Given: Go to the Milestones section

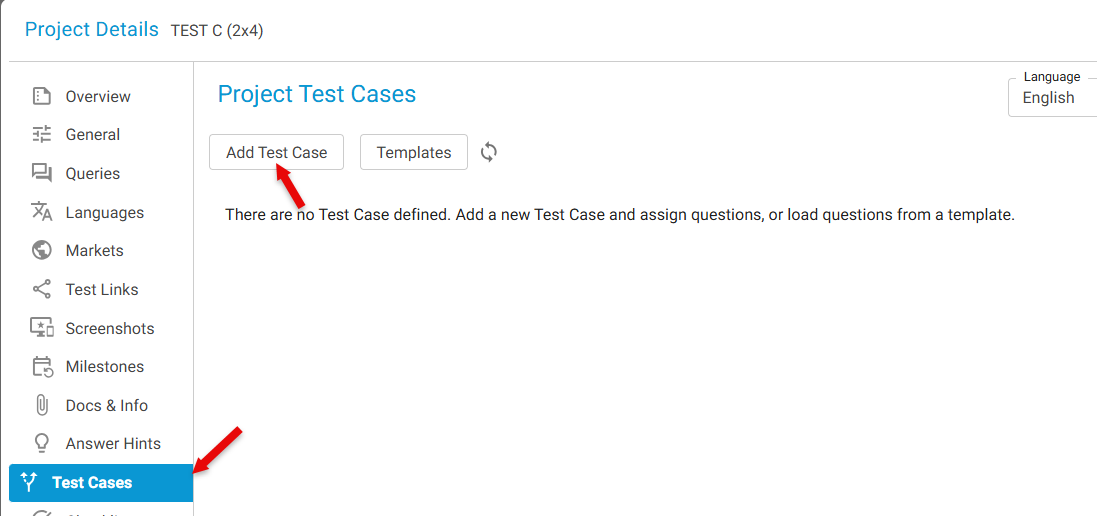Looking at the screenshot, I should pyautogui.click(x=104, y=366).
